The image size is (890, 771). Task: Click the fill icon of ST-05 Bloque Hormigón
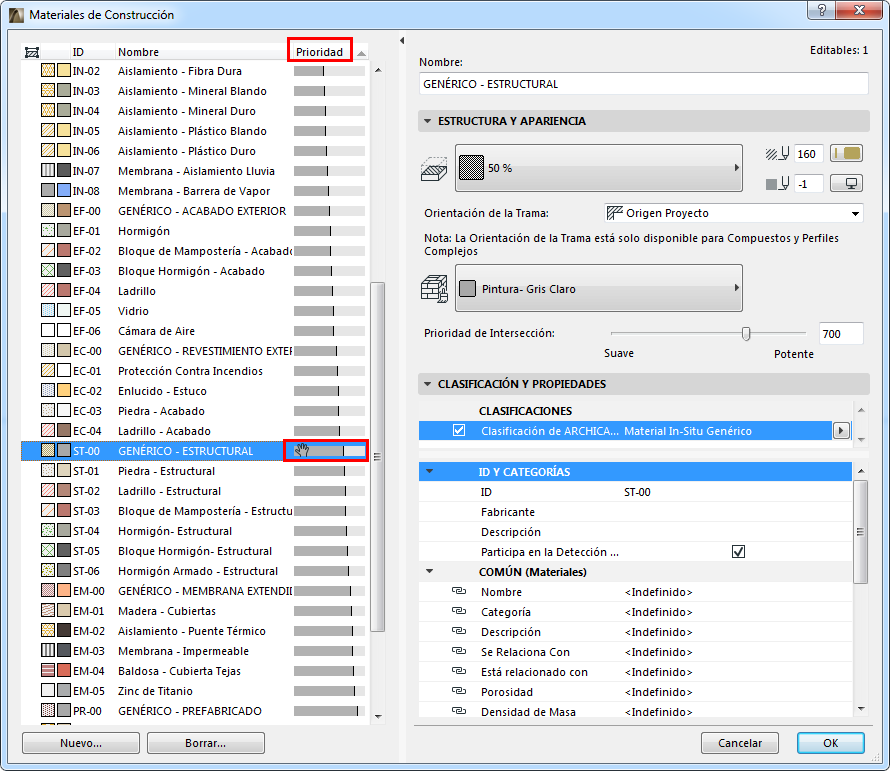coord(48,551)
